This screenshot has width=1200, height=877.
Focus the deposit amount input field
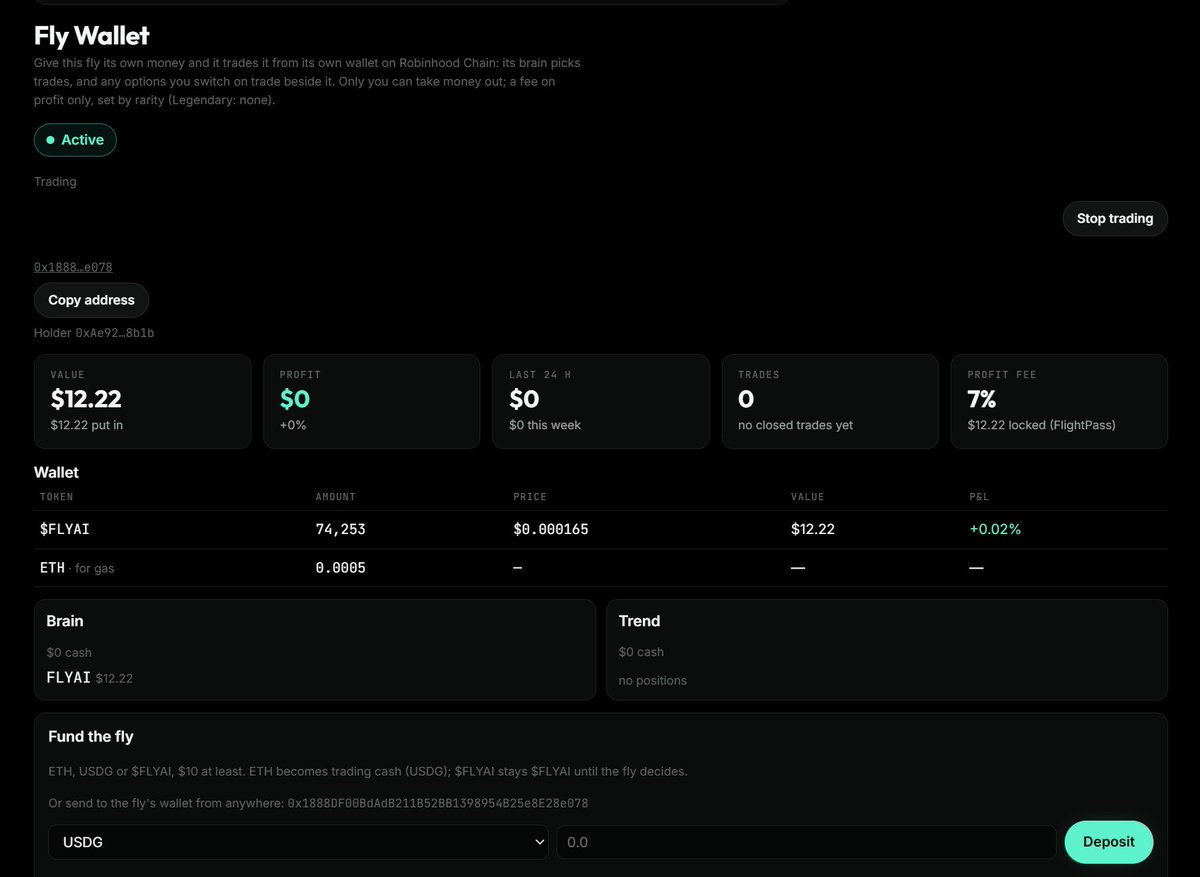(806, 842)
